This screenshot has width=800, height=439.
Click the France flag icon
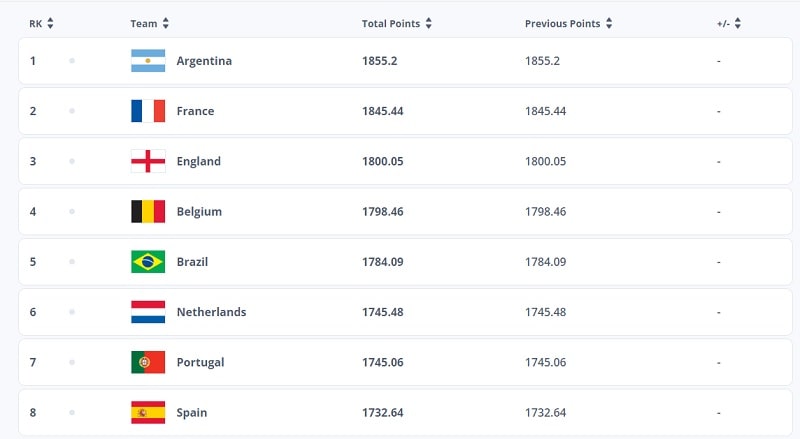(x=148, y=111)
